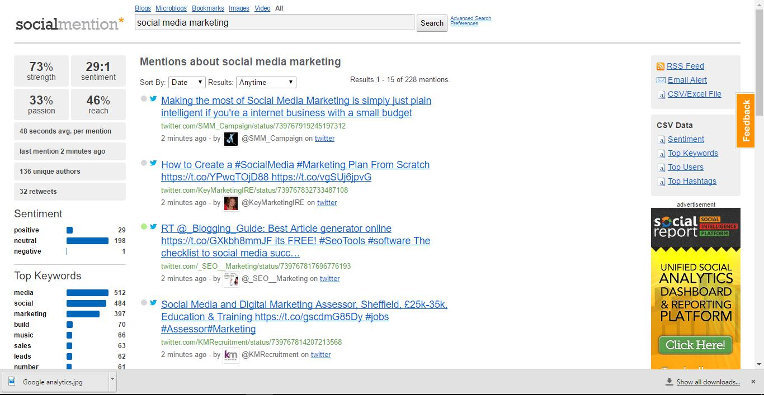Click inside the 'social media marketing' search field
This screenshot has height=395, width=764.
pyautogui.click(x=275, y=22)
